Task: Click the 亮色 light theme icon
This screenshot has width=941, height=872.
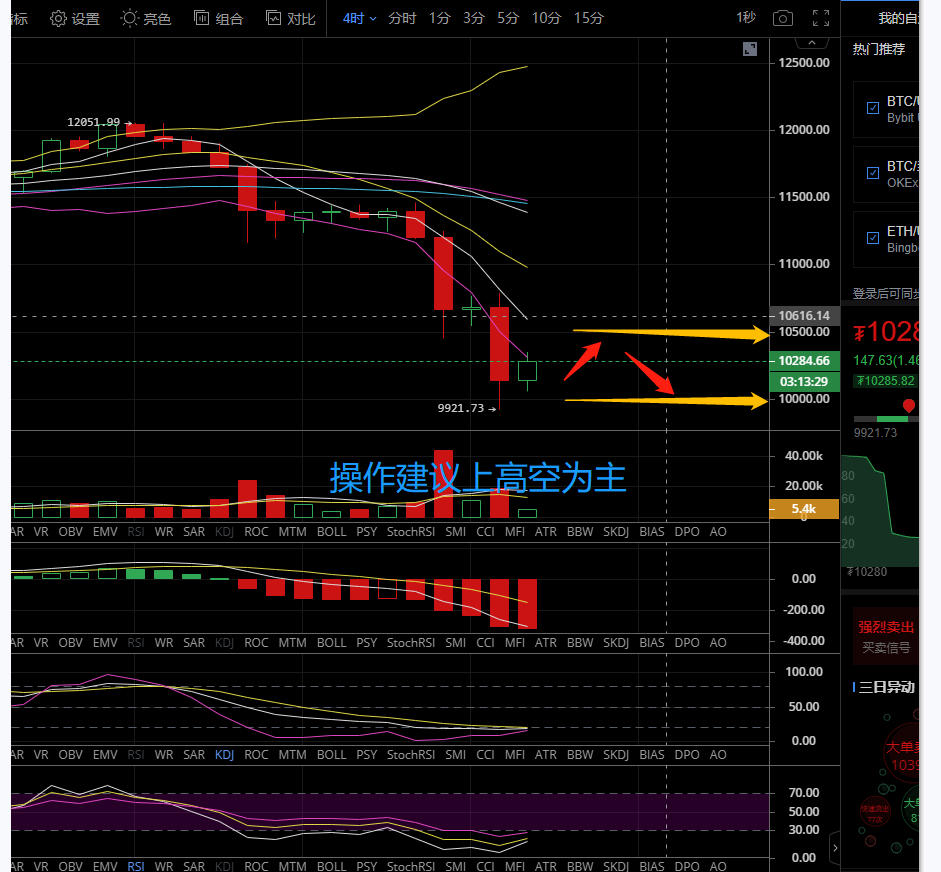Action: pyautogui.click(x=145, y=18)
